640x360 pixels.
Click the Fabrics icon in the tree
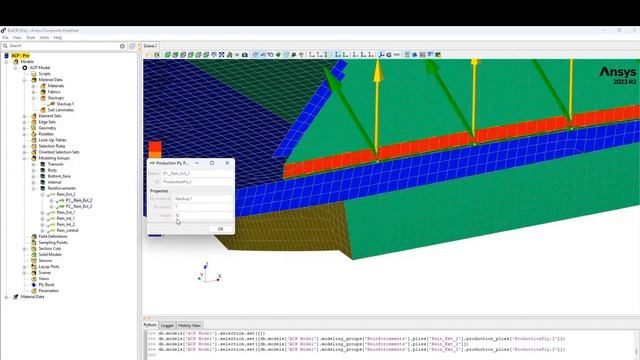pyautogui.click(x=43, y=92)
